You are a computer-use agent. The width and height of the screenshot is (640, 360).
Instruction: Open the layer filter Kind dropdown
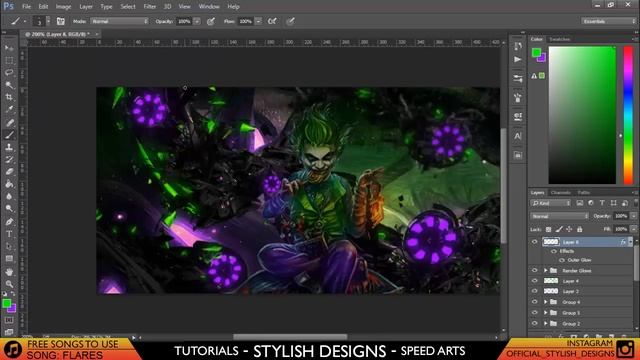point(550,203)
